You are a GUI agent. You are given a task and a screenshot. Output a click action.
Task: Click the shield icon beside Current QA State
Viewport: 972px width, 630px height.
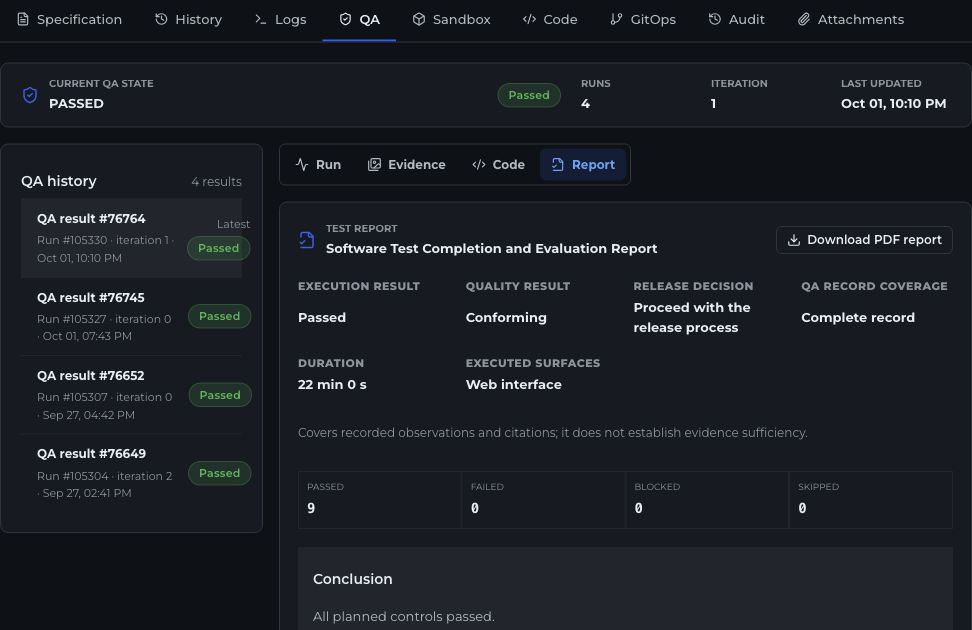pyautogui.click(x=30, y=95)
